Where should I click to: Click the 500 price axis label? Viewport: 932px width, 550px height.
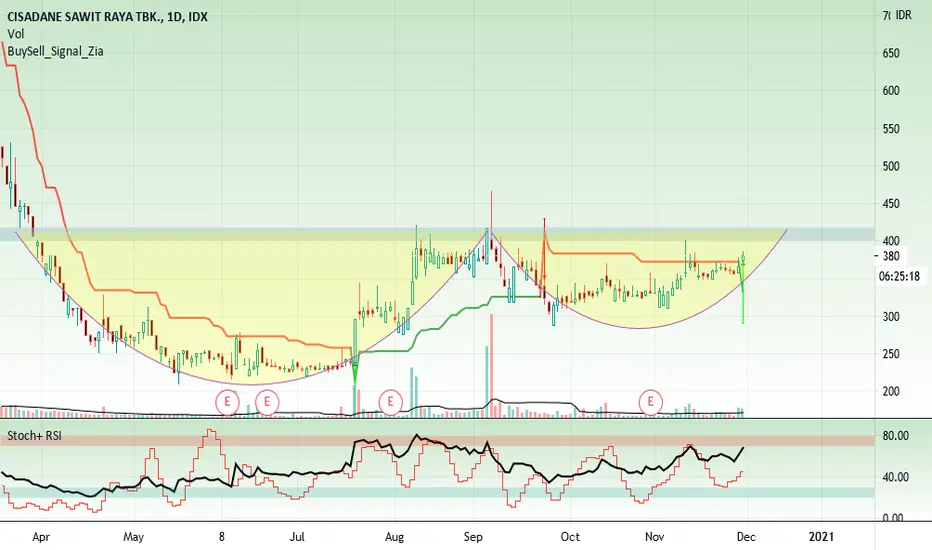[x=891, y=166]
